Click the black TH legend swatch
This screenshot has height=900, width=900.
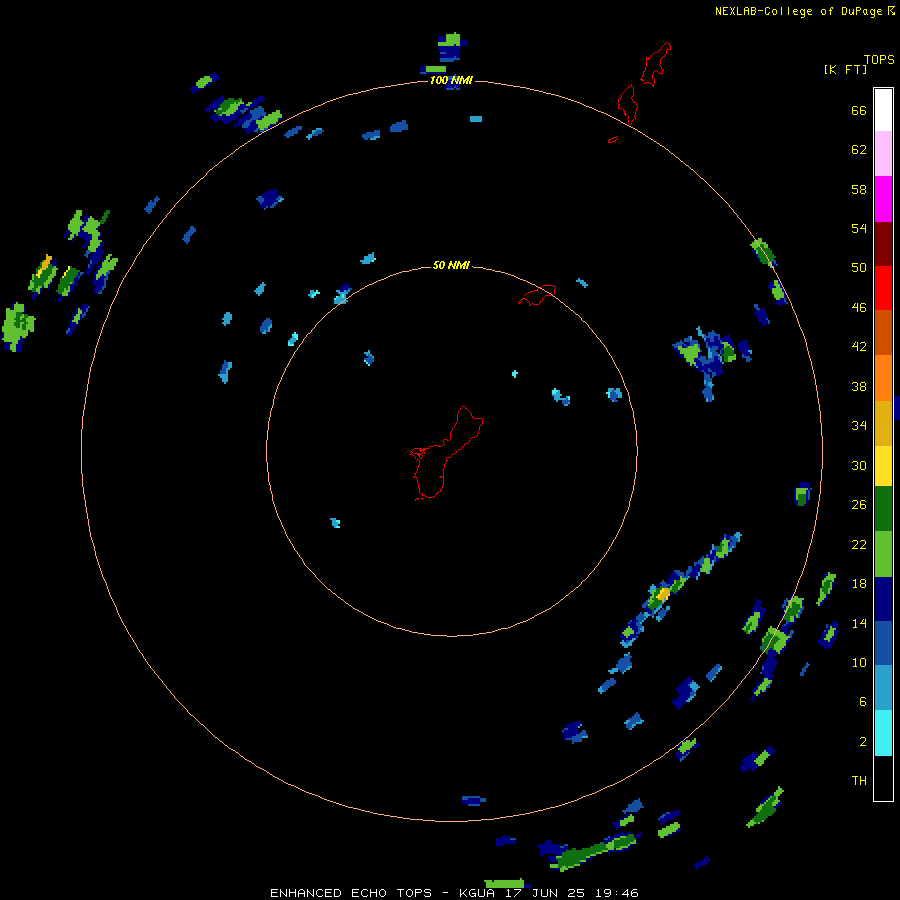(x=883, y=778)
